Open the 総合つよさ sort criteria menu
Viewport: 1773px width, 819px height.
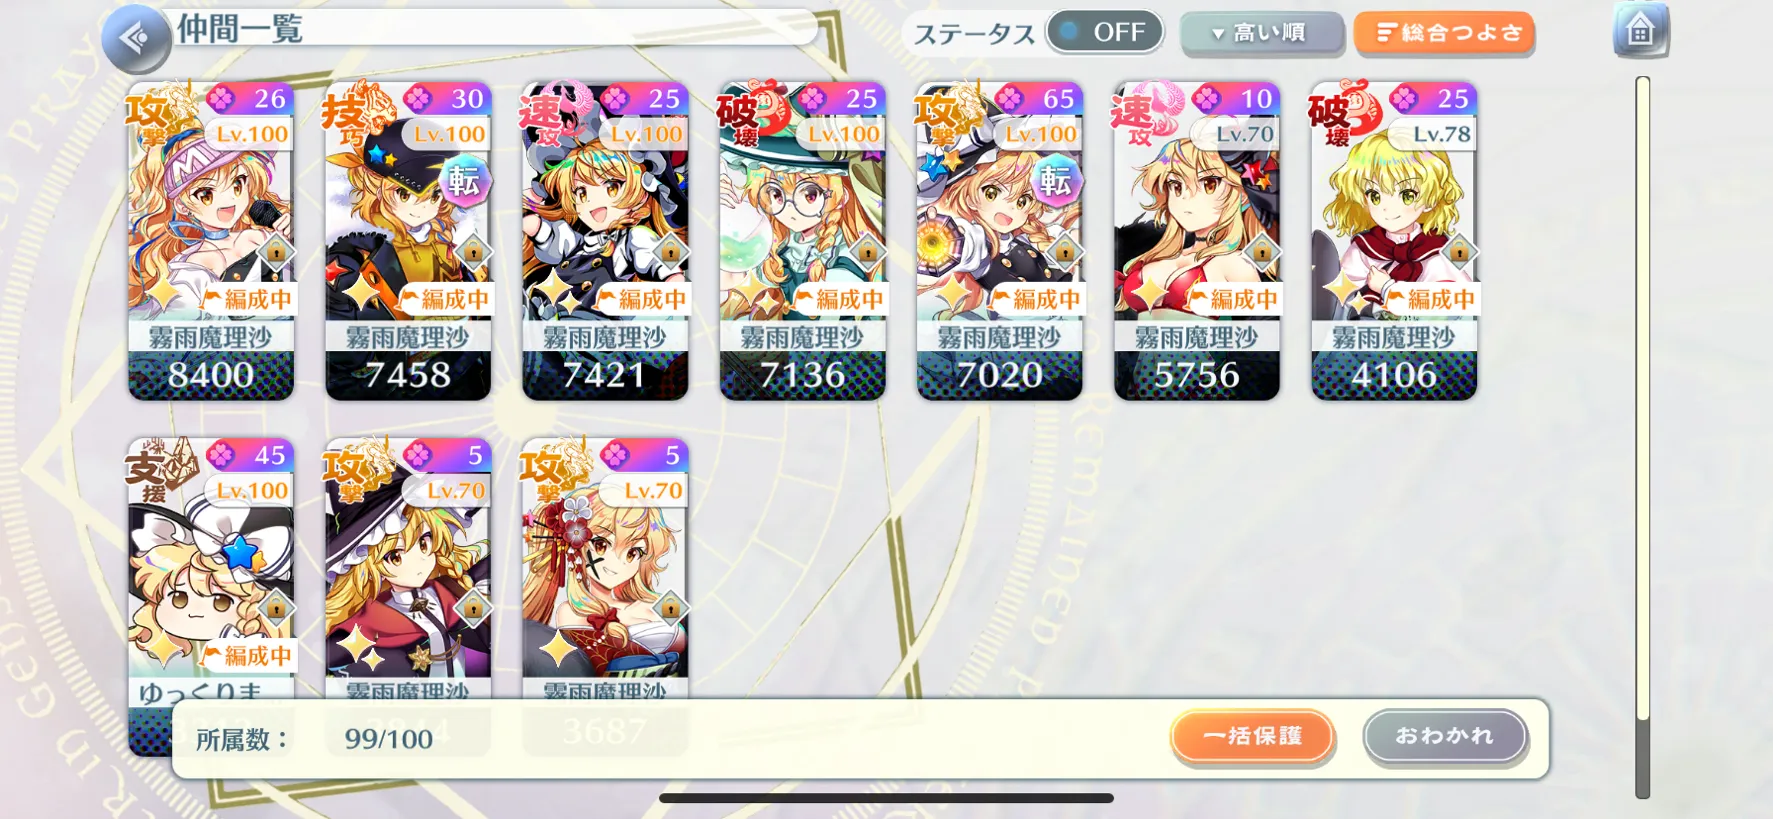tap(1444, 33)
